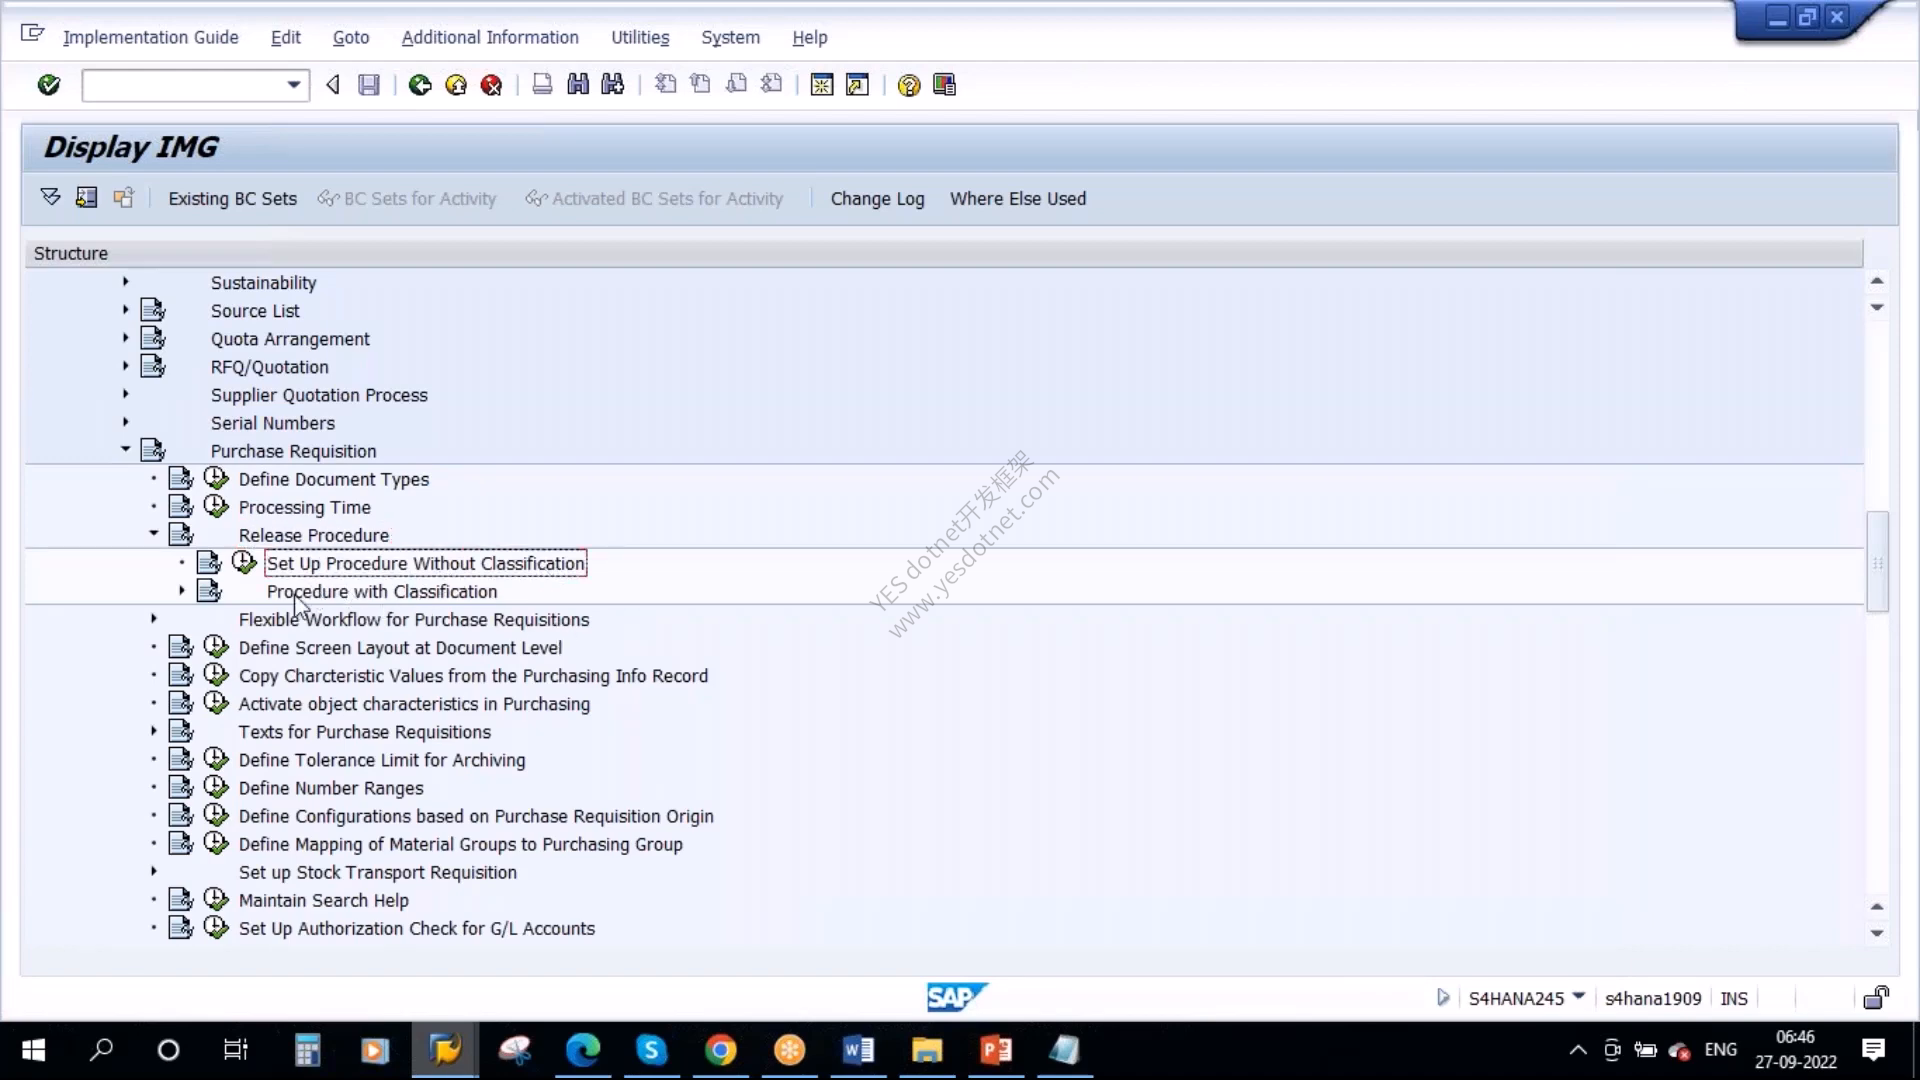Select Activate object characteristics in Purchasing
Image resolution: width=1920 pixels, height=1080 pixels.
pos(414,704)
